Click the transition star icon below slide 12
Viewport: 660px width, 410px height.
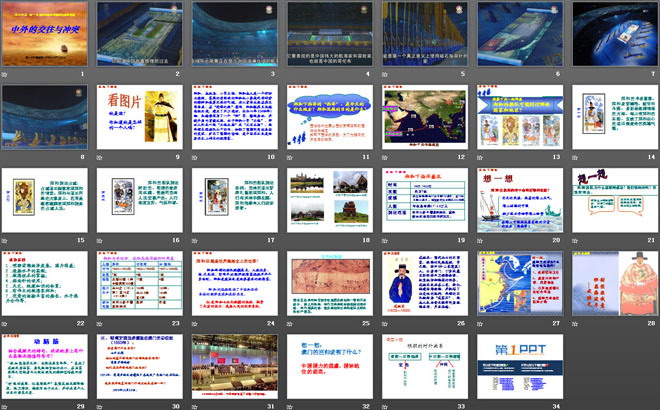[x=386, y=157]
